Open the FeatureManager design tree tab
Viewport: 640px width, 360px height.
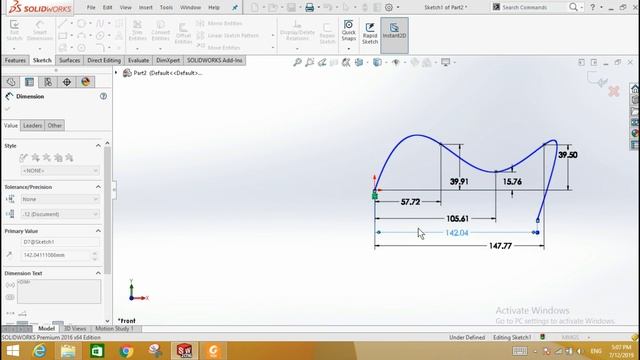click(x=11, y=82)
